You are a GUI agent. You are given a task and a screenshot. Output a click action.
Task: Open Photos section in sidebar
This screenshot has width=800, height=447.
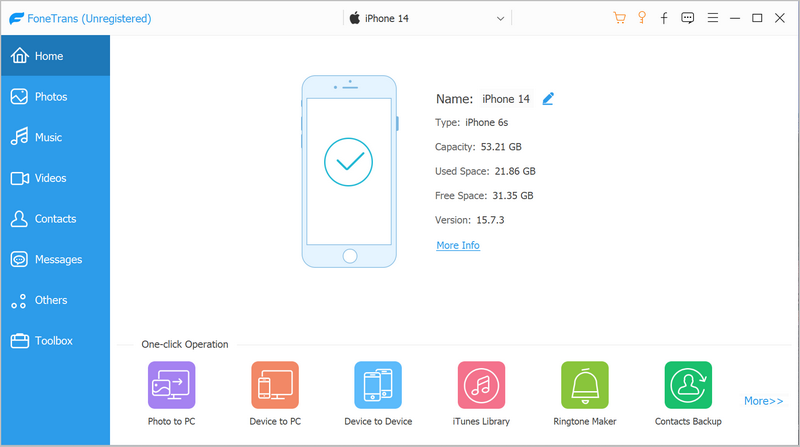point(55,96)
